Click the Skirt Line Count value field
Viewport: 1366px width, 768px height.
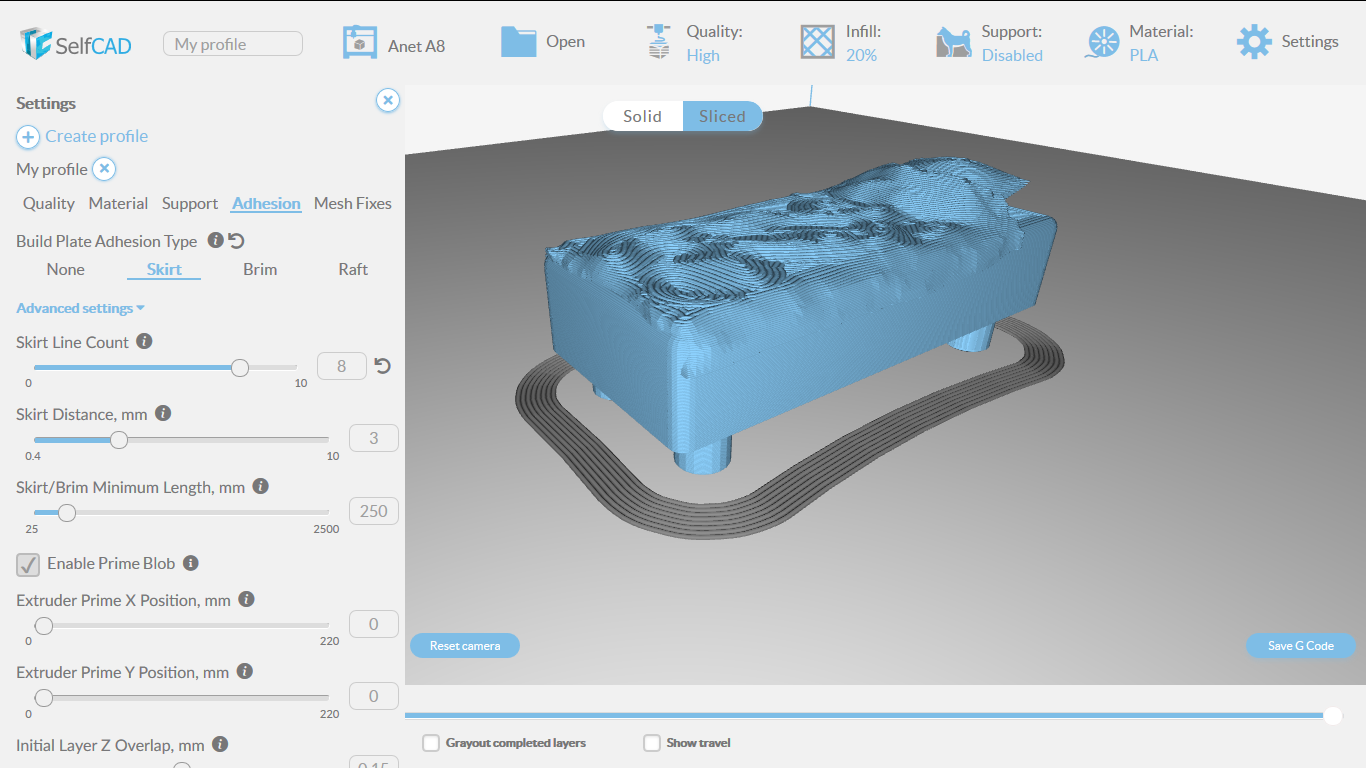click(x=342, y=366)
